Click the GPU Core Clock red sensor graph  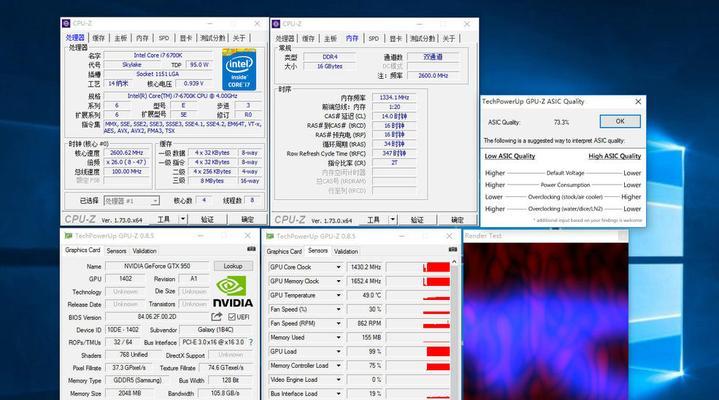click(x=418, y=267)
